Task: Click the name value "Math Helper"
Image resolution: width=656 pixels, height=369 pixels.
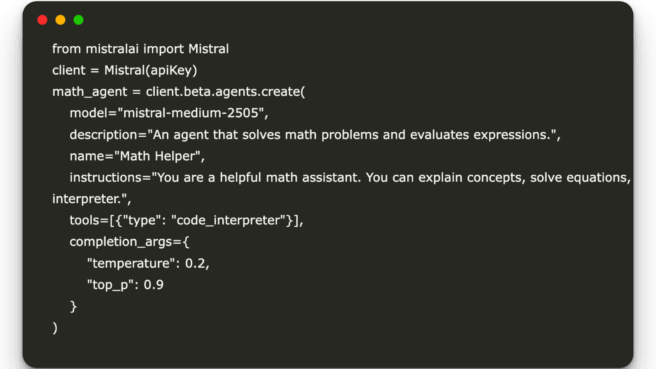Action: tap(157, 156)
